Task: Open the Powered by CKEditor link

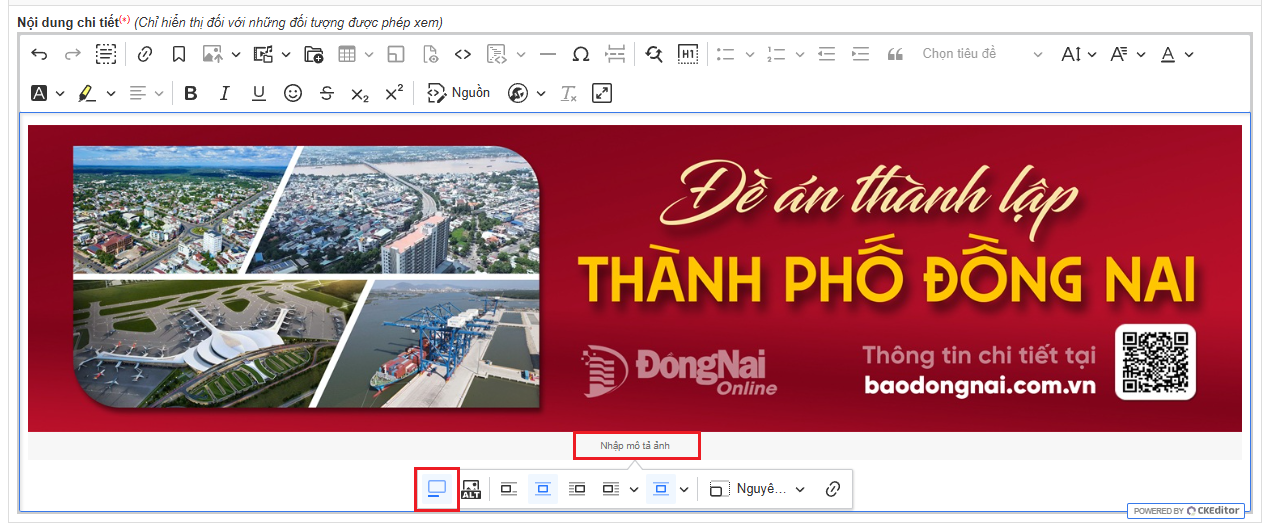Action: 1185,511
